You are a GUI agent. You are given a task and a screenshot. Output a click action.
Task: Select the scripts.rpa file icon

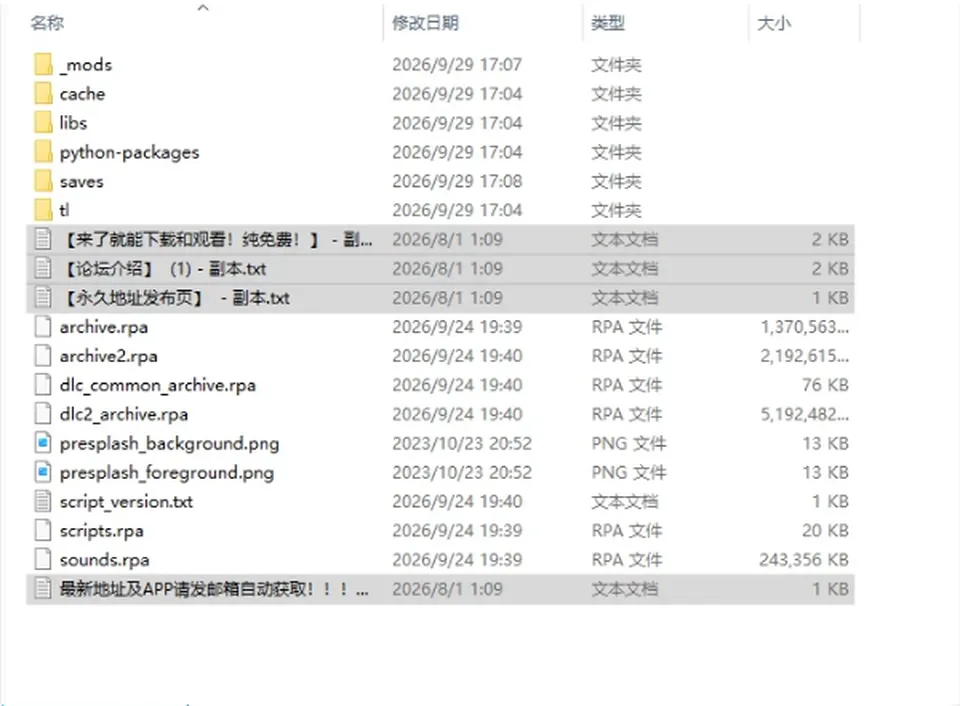[43, 531]
